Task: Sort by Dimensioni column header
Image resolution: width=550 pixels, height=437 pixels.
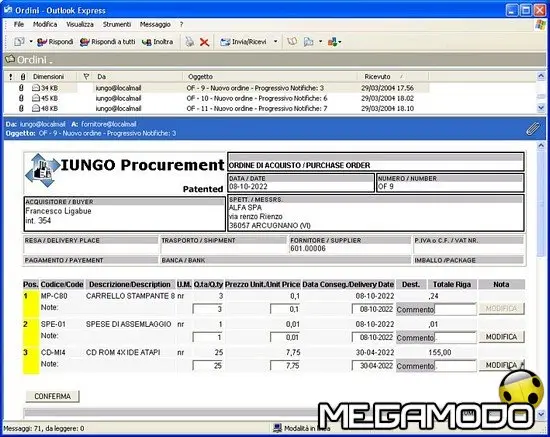Action: 48,76
